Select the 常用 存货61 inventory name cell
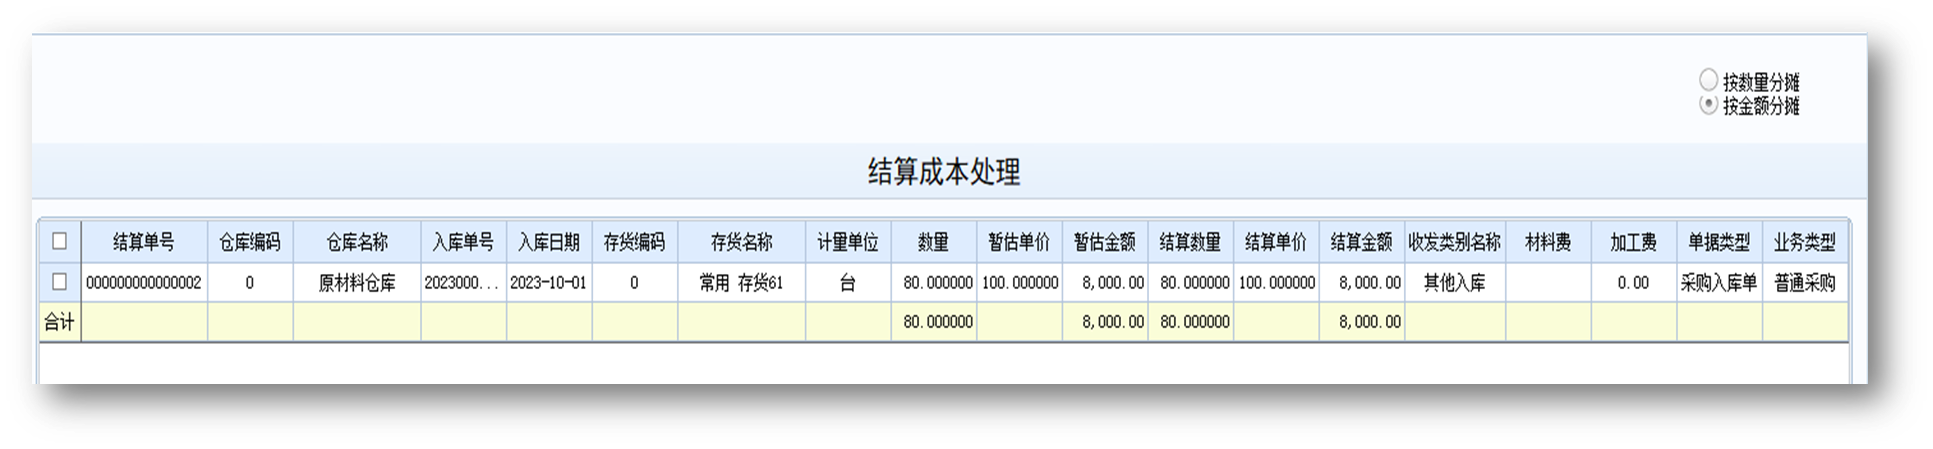1933x449 pixels. pyautogui.click(x=742, y=283)
